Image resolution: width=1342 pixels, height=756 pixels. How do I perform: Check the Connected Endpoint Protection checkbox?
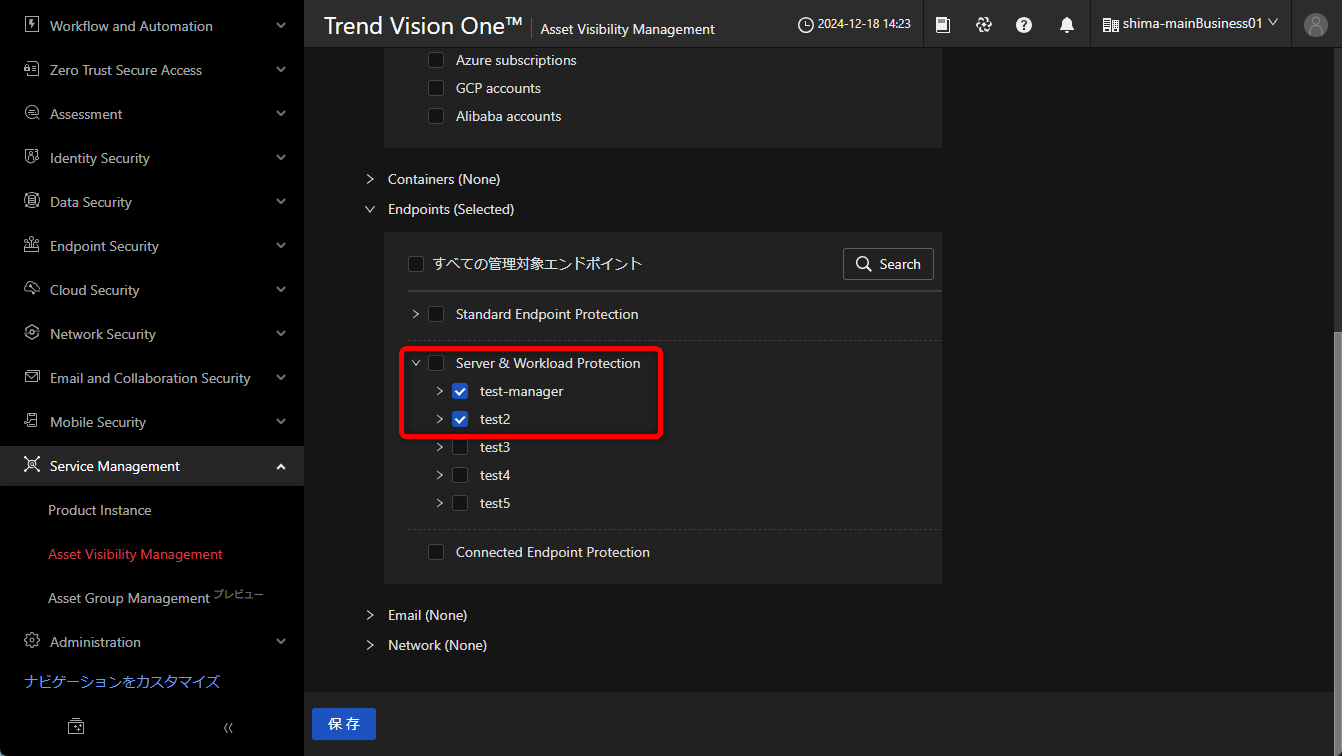pyautogui.click(x=436, y=552)
